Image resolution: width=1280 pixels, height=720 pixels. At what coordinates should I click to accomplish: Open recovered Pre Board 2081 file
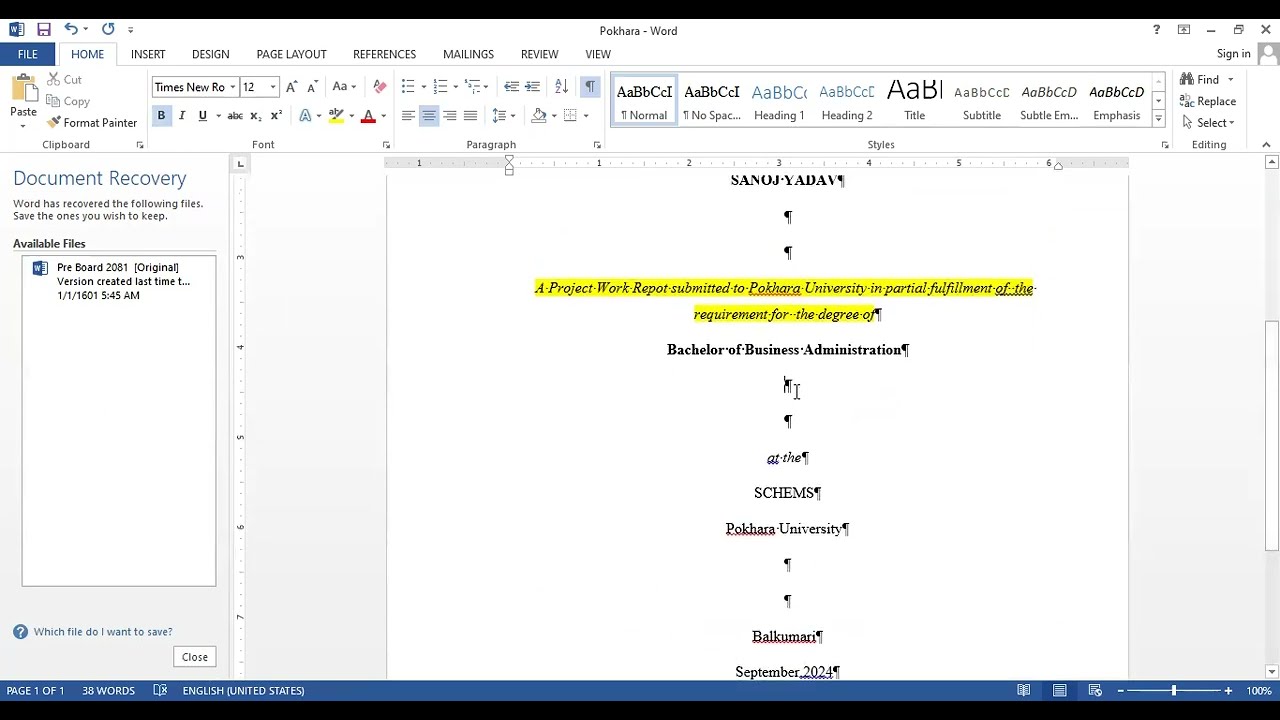point(119,281)
